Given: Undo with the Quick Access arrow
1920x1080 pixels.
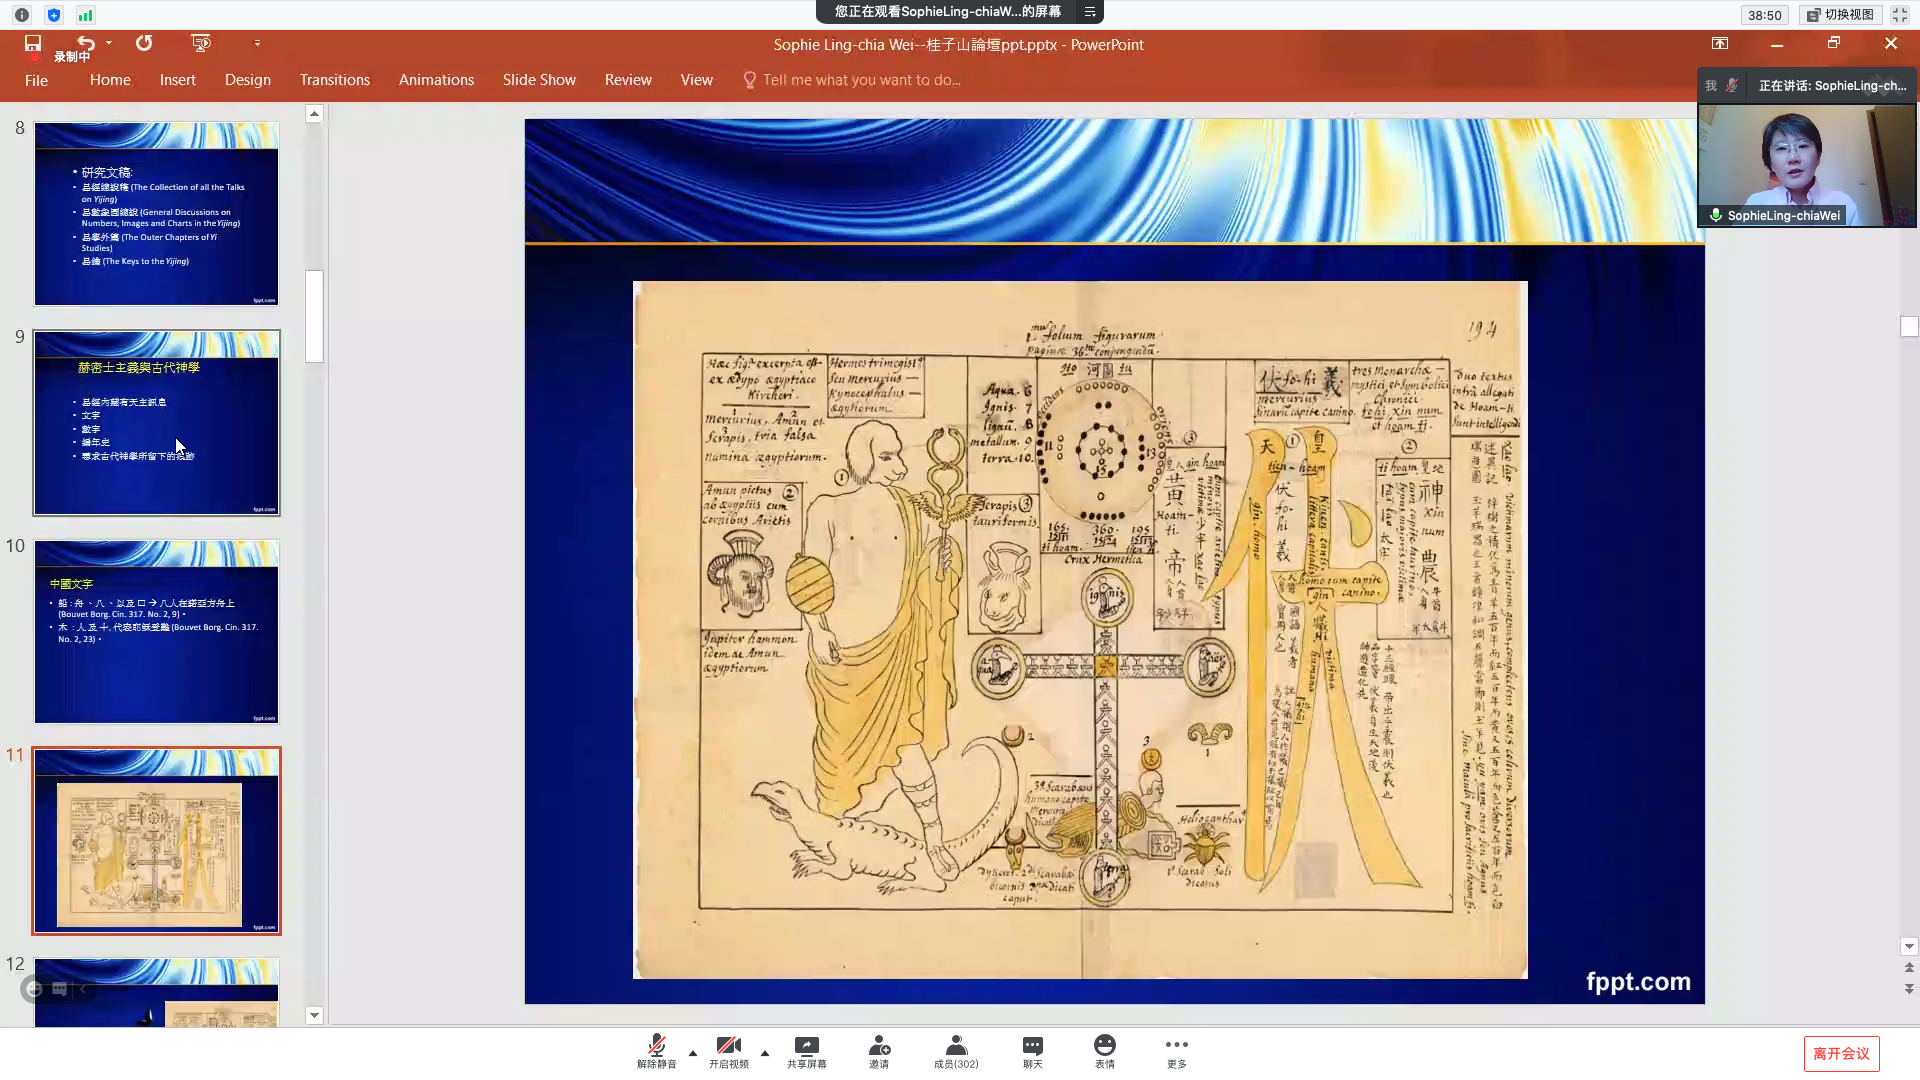Looking at the screenshot, I should pos(86,43).
